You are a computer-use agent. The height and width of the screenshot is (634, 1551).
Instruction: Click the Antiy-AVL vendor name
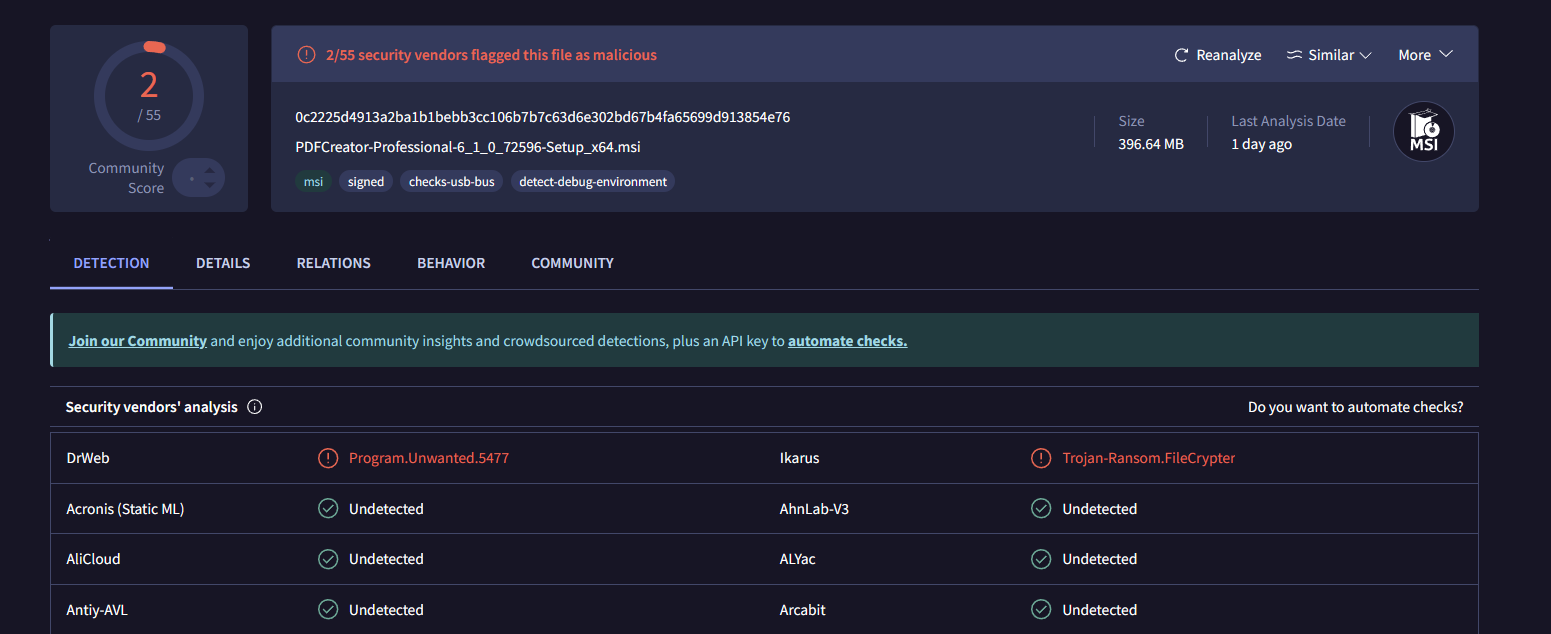[x=98, y=609]
